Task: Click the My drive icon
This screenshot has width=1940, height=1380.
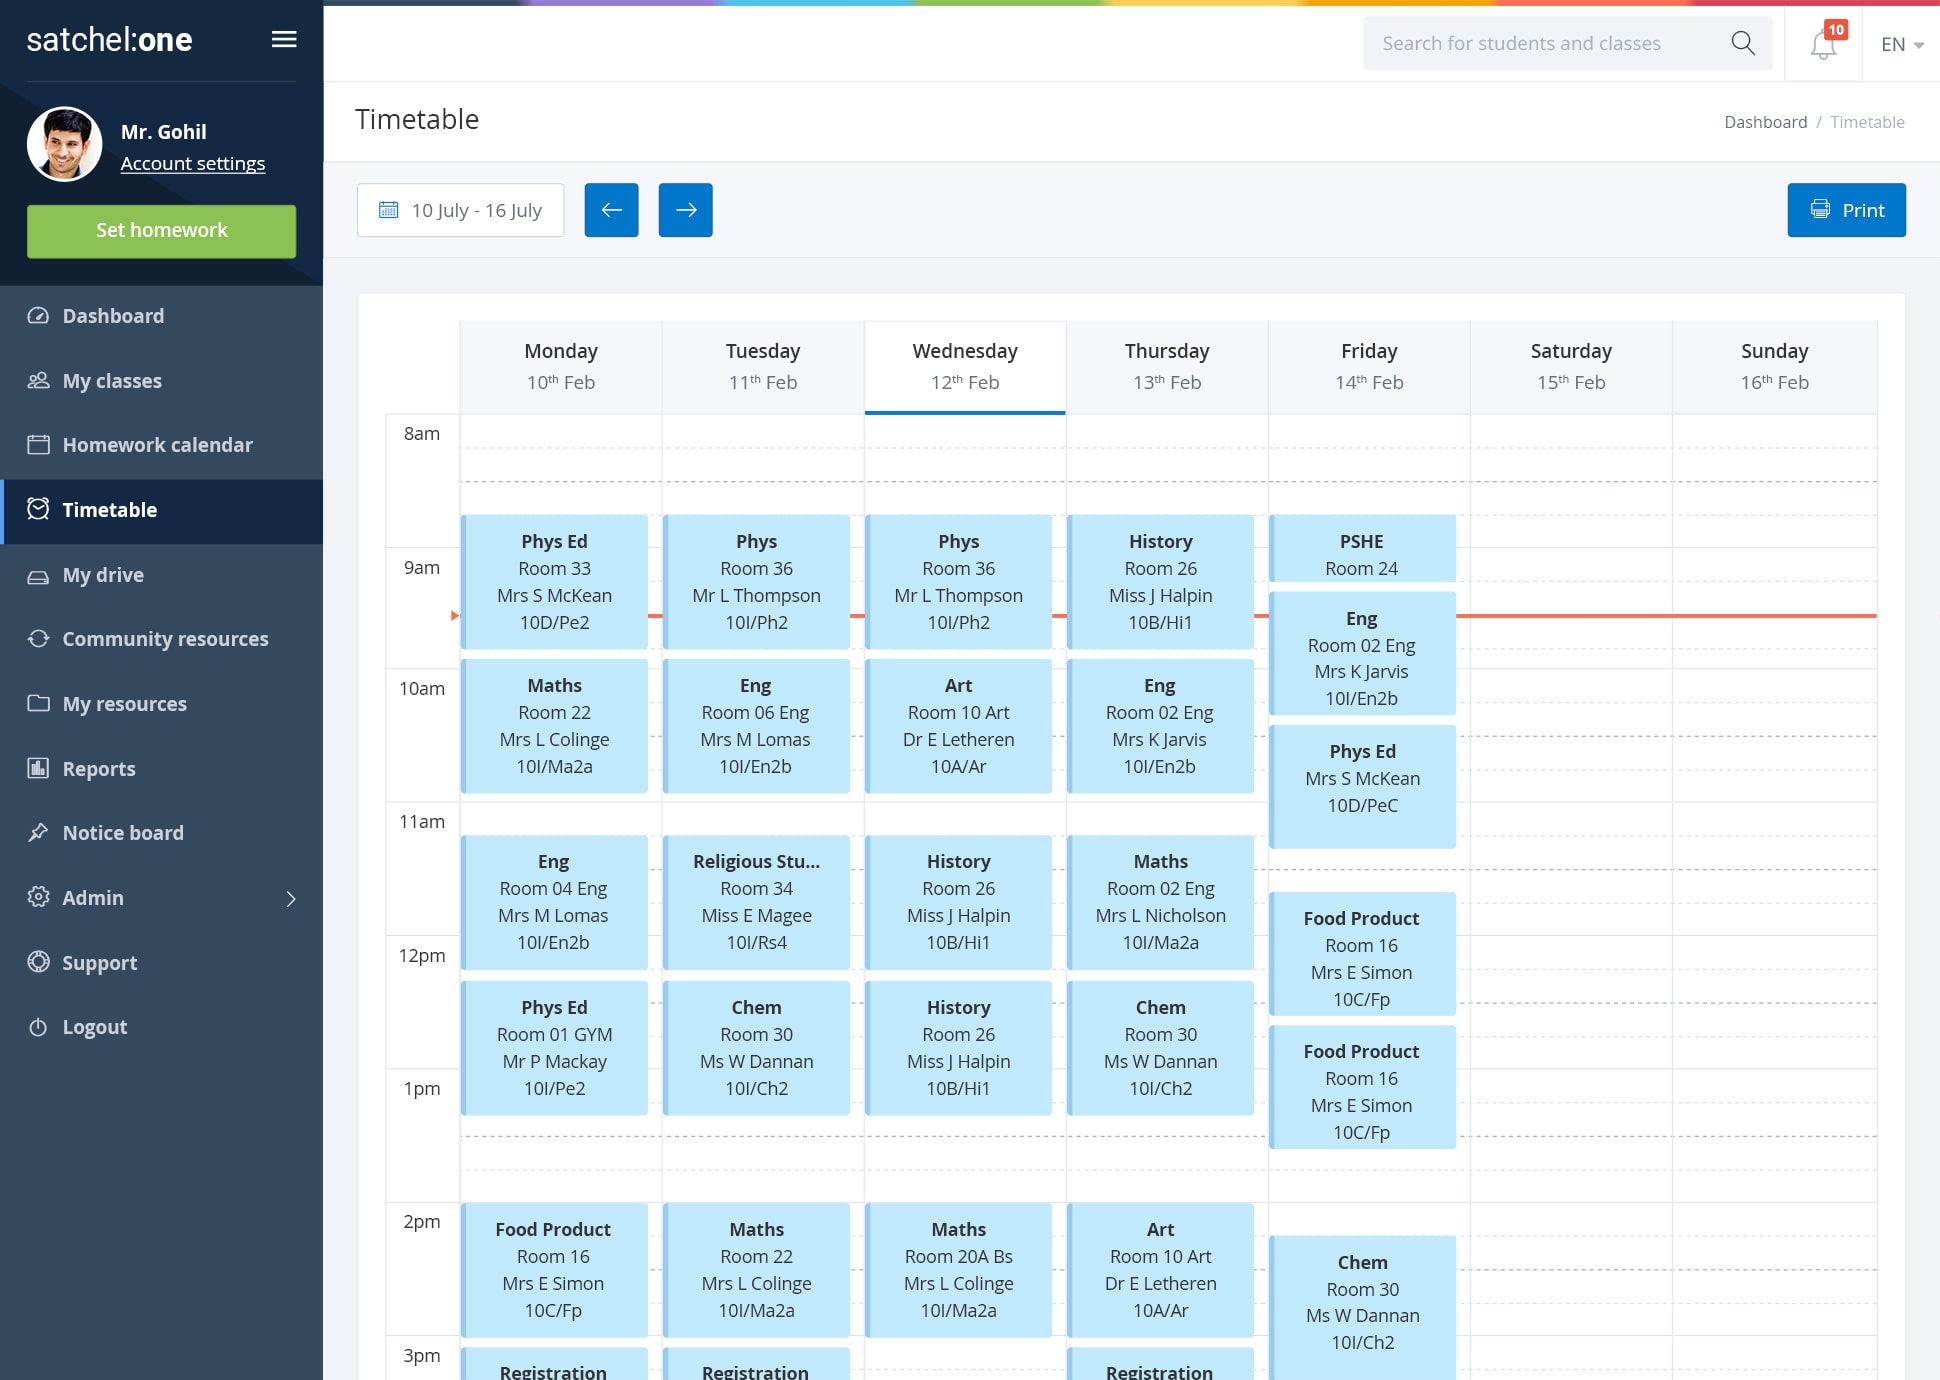Action: [x=38, y=575]
